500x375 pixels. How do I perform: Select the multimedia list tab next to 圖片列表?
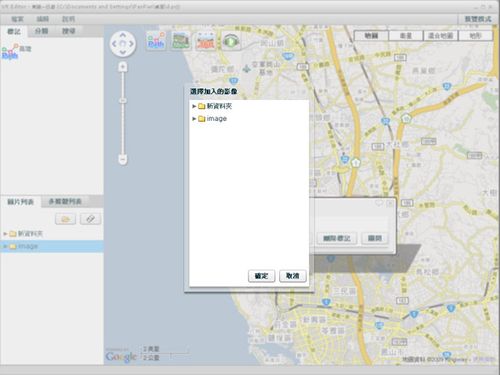coord(65,202)
